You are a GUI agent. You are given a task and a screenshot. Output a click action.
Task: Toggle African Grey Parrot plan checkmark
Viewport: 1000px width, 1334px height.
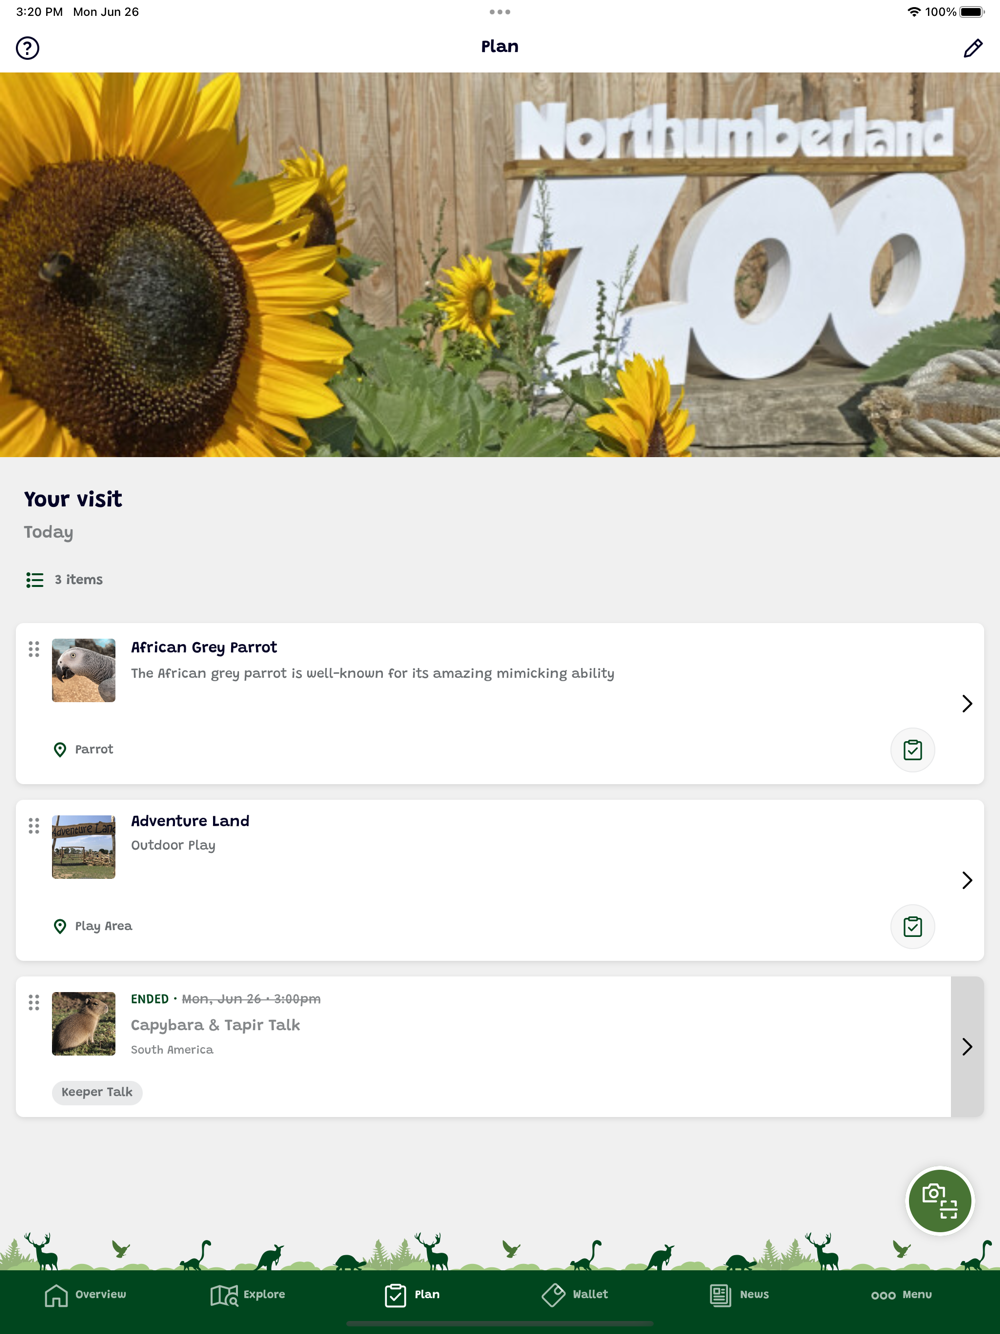[913, 750]
